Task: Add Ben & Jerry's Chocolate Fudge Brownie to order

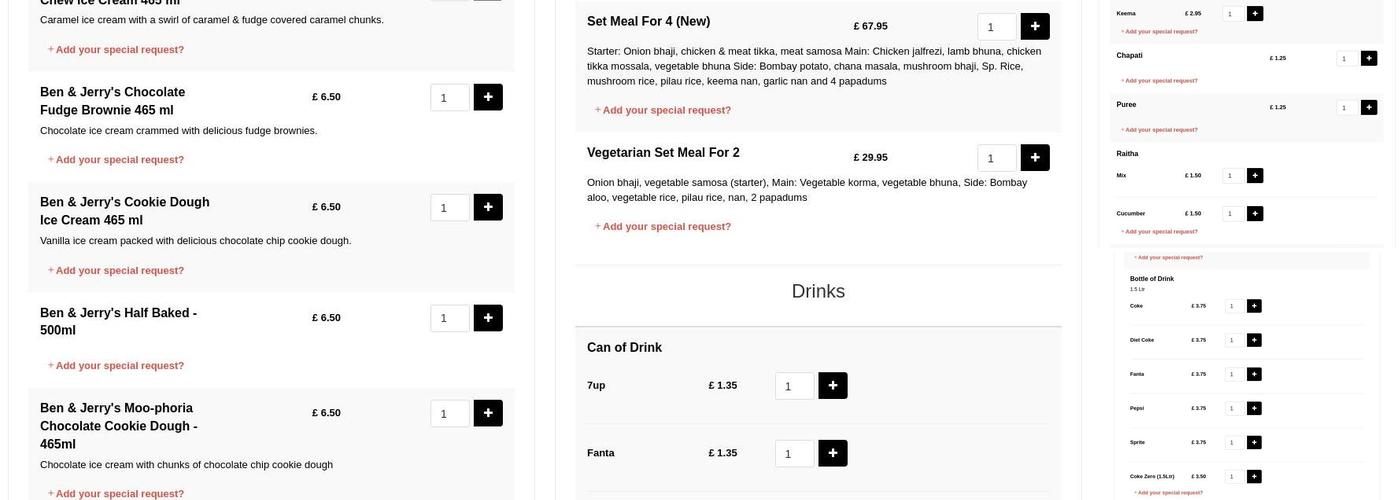Action: click(x=488, y=97)
